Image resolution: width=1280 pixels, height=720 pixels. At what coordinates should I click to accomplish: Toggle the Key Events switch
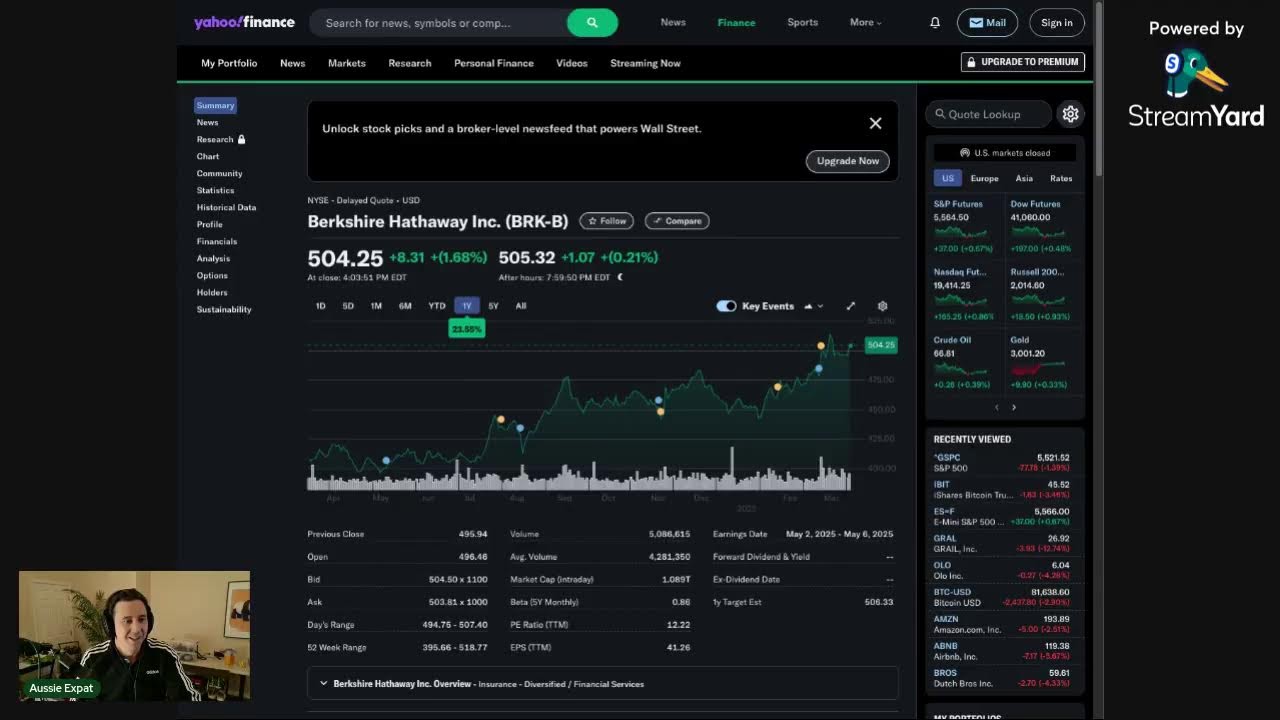(x=726, y=306)
